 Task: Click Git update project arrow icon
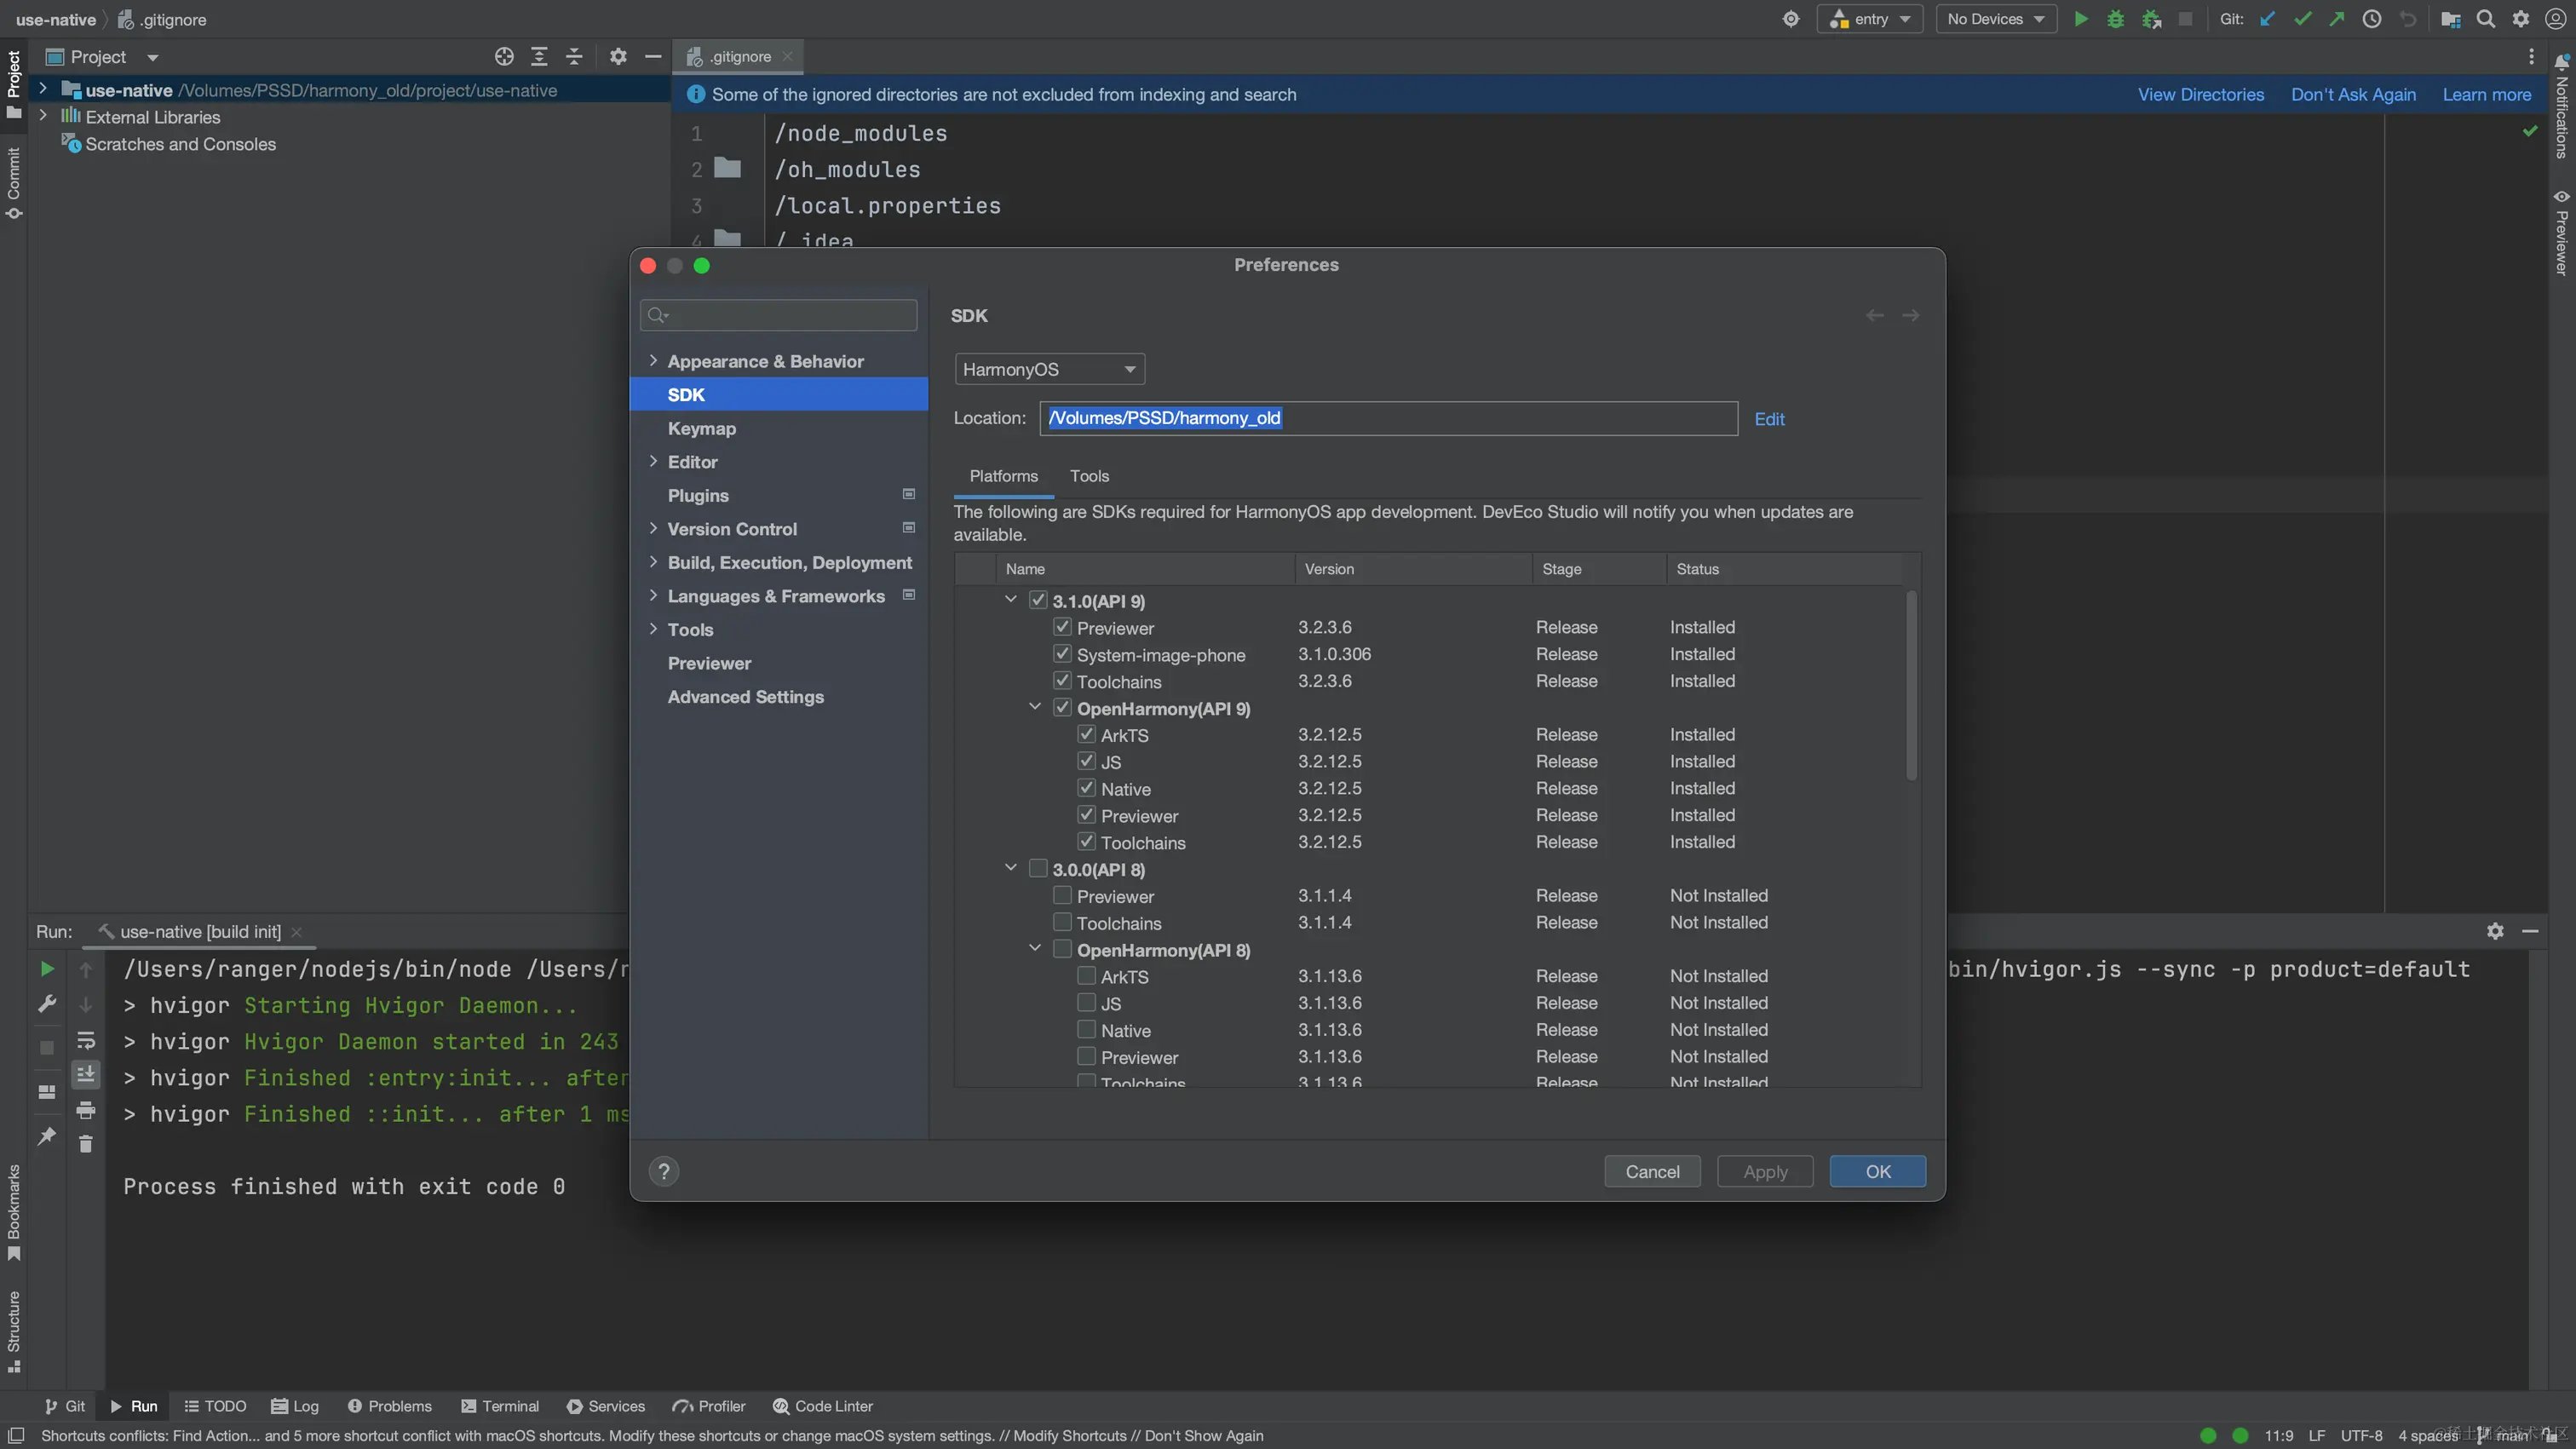[2267, 19]
